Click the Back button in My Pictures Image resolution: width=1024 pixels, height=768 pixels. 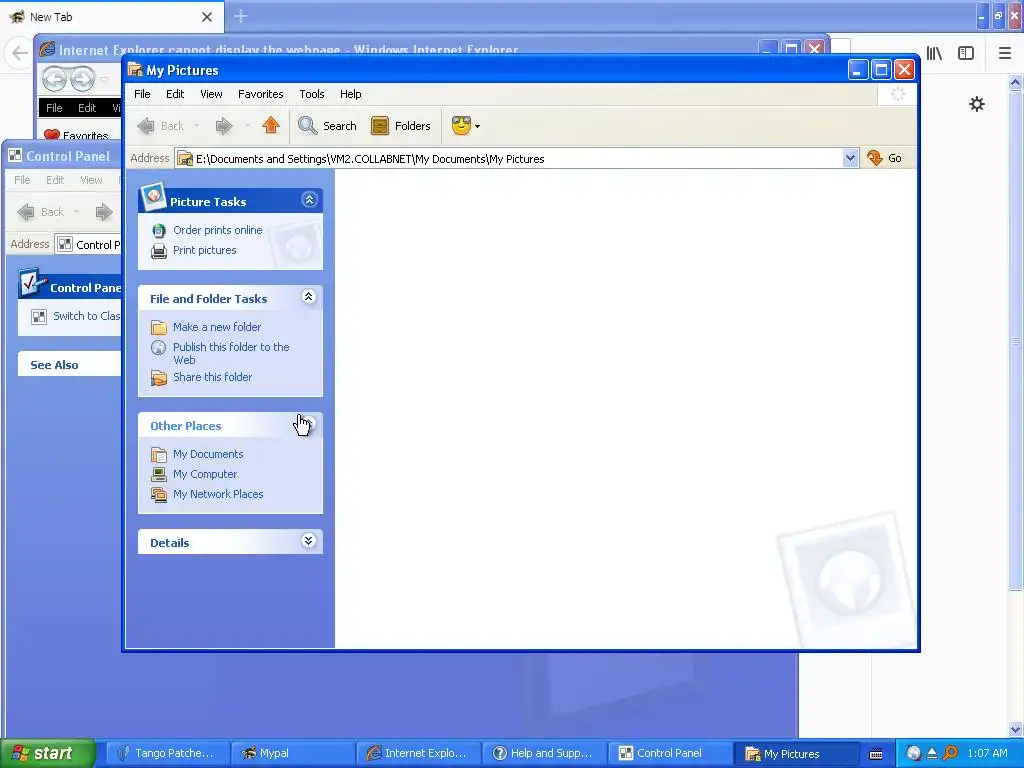tap(161, 125)
